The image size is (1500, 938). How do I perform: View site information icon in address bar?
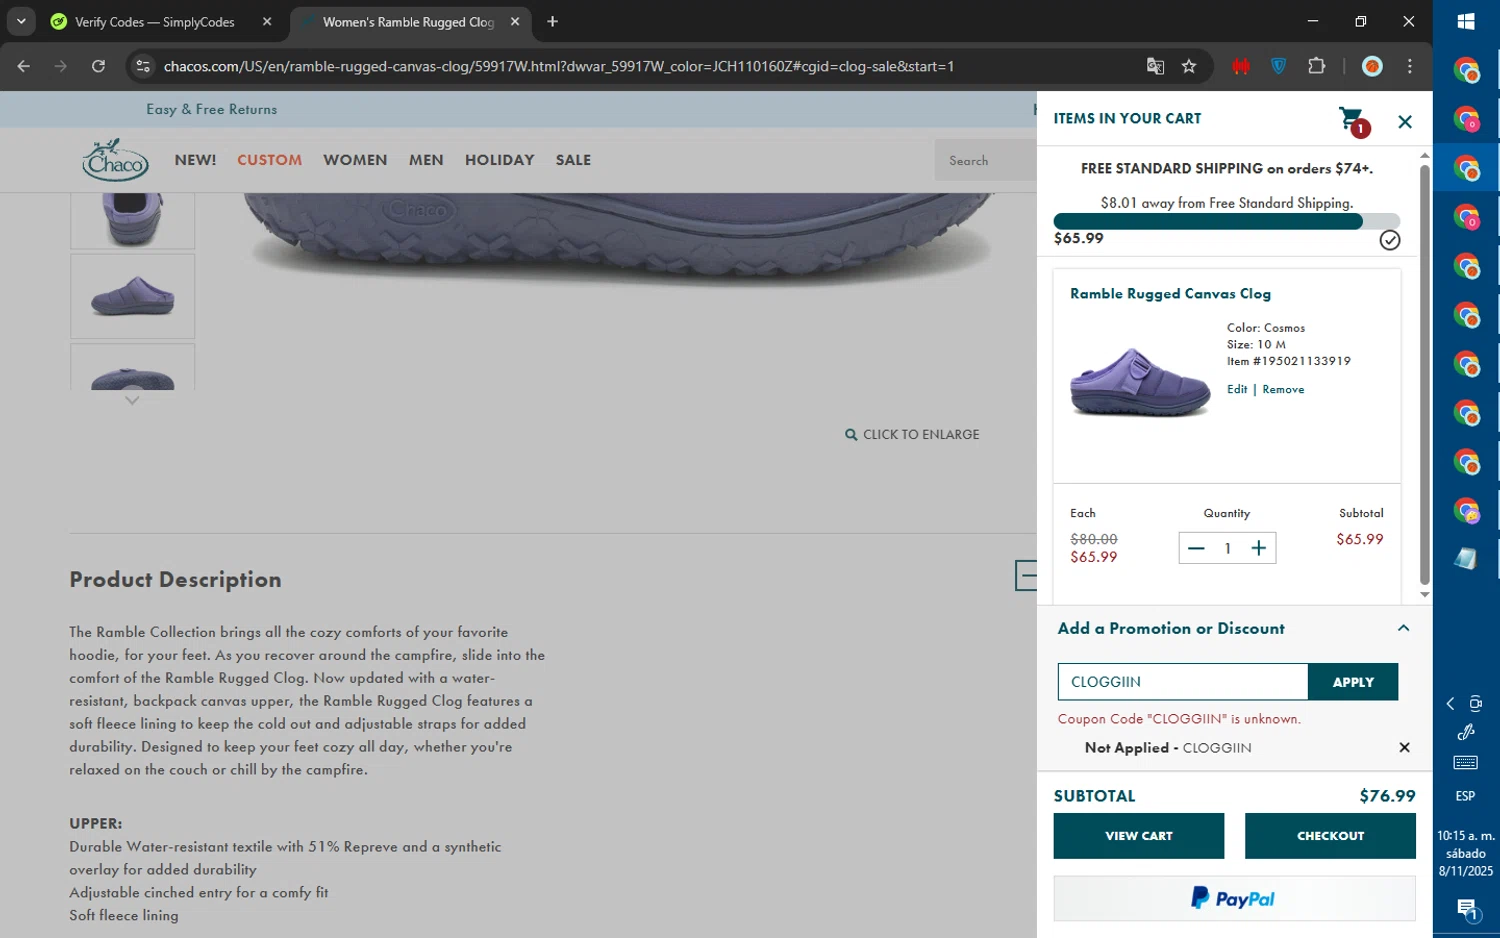pyautogui.click(x=143, y=66)
